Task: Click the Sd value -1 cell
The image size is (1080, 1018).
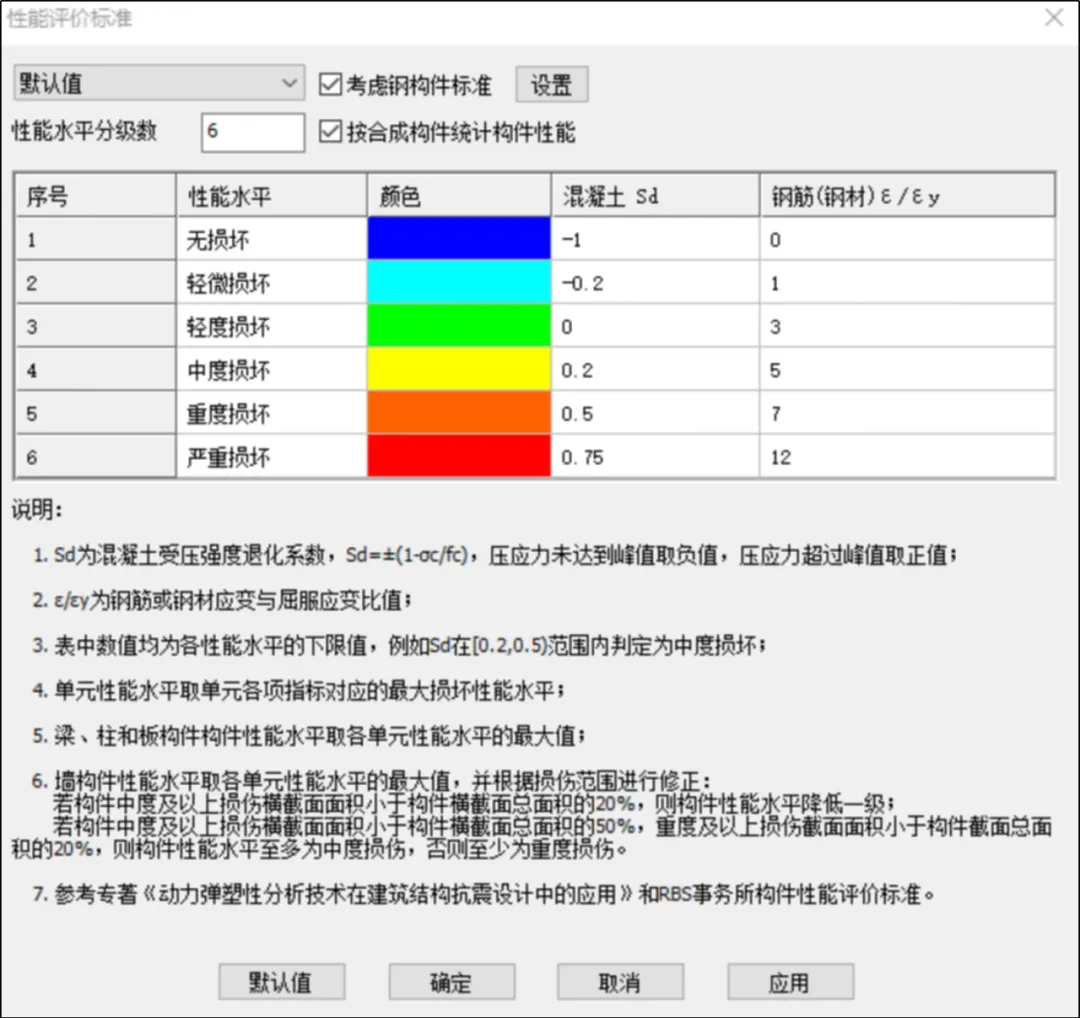Action: click(x=655, y=239)
